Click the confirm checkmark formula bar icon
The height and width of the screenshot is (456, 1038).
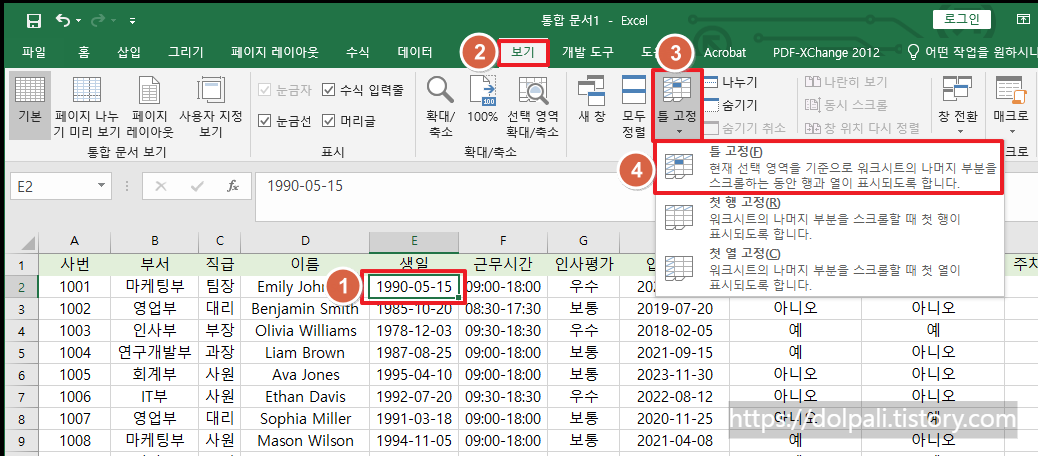pyautogui.click(x=197, y=187)
